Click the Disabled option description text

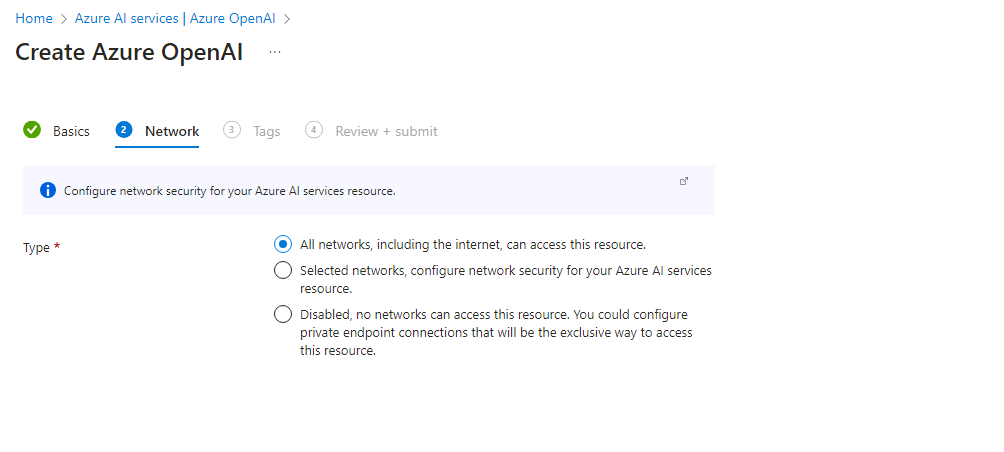(496, 332)
